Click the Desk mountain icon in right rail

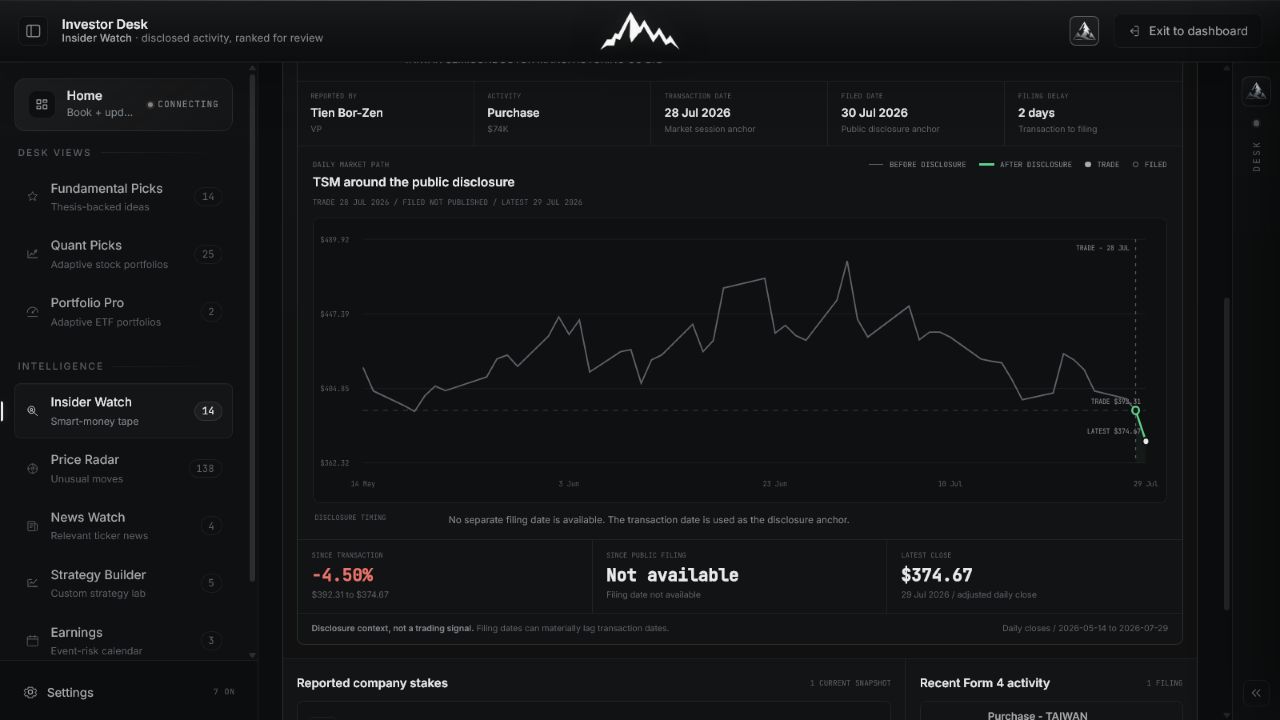1256,91
